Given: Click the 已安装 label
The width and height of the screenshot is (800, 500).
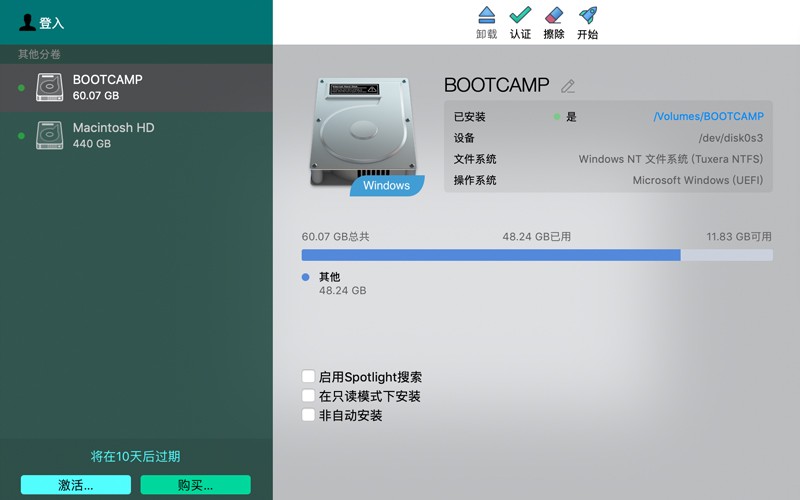Looking at the screenshot, I should (x=469, y=117).
